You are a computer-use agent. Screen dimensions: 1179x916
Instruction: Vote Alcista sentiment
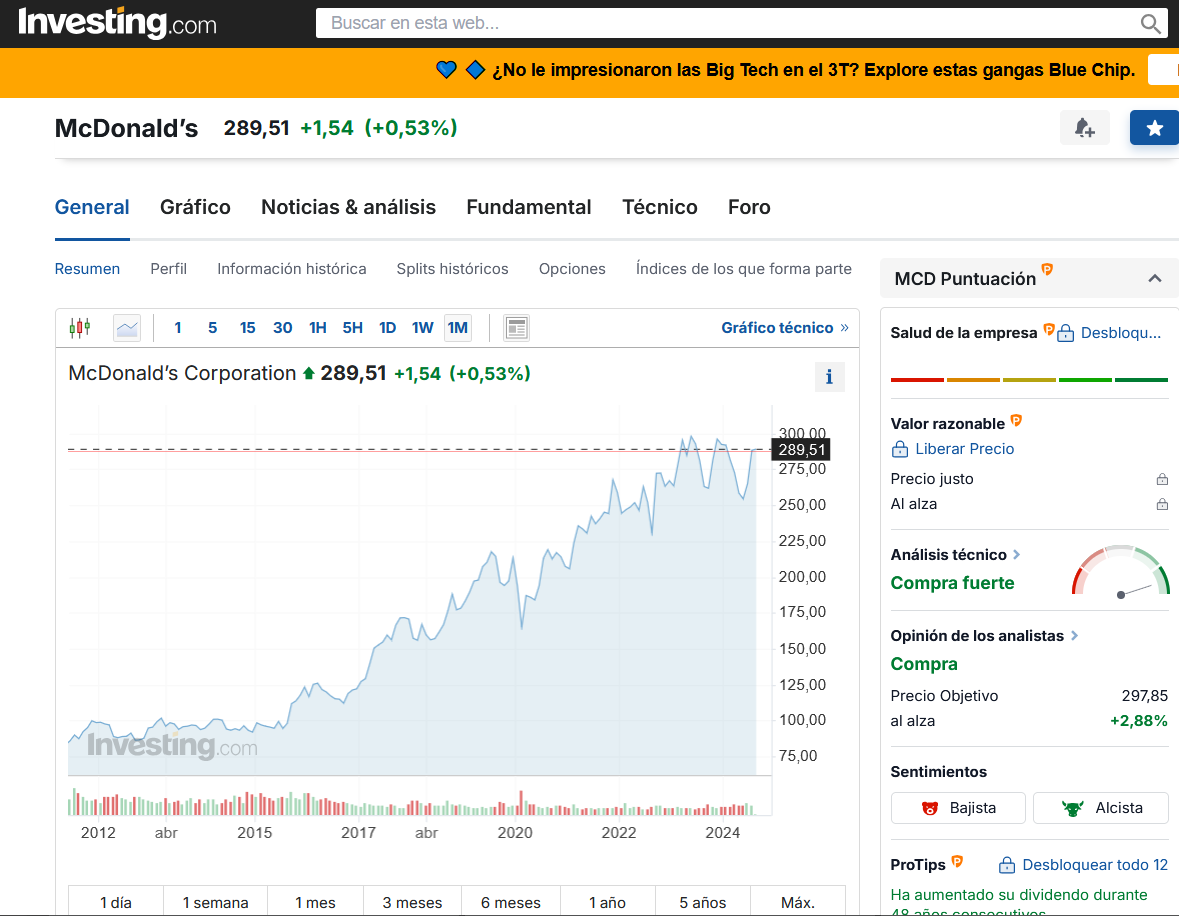pos(1101,808)
